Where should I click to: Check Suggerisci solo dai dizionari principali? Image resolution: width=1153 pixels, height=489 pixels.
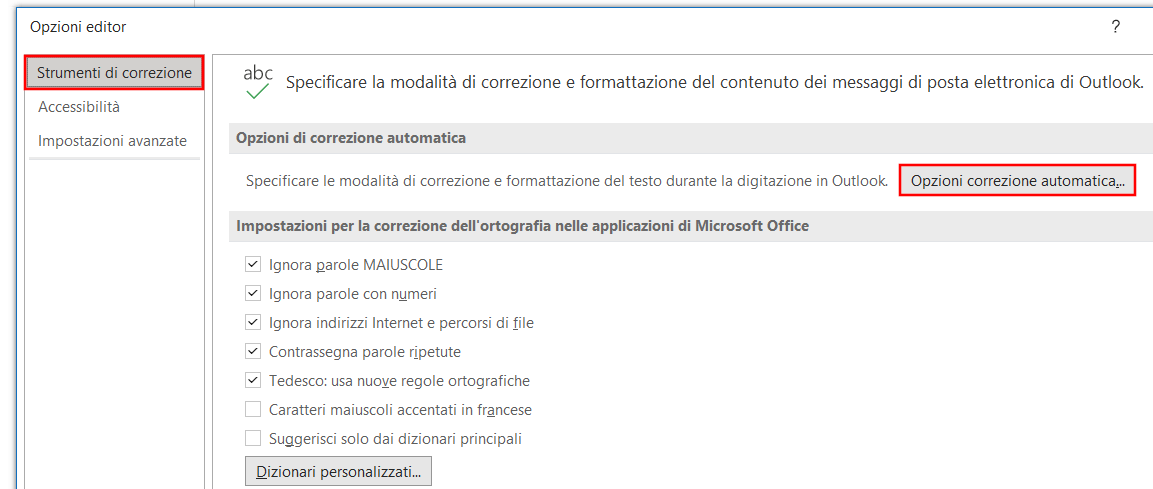tap(253, 439)
